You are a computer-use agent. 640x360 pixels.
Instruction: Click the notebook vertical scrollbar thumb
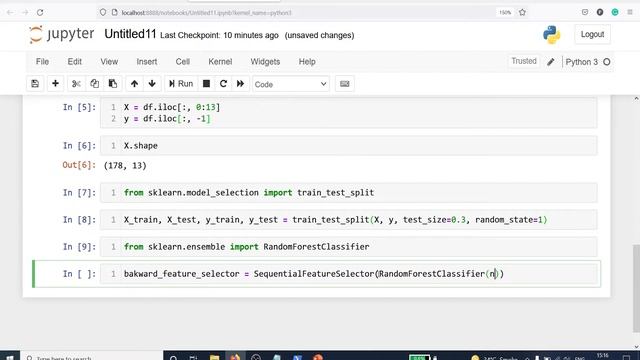pos(636,288)
